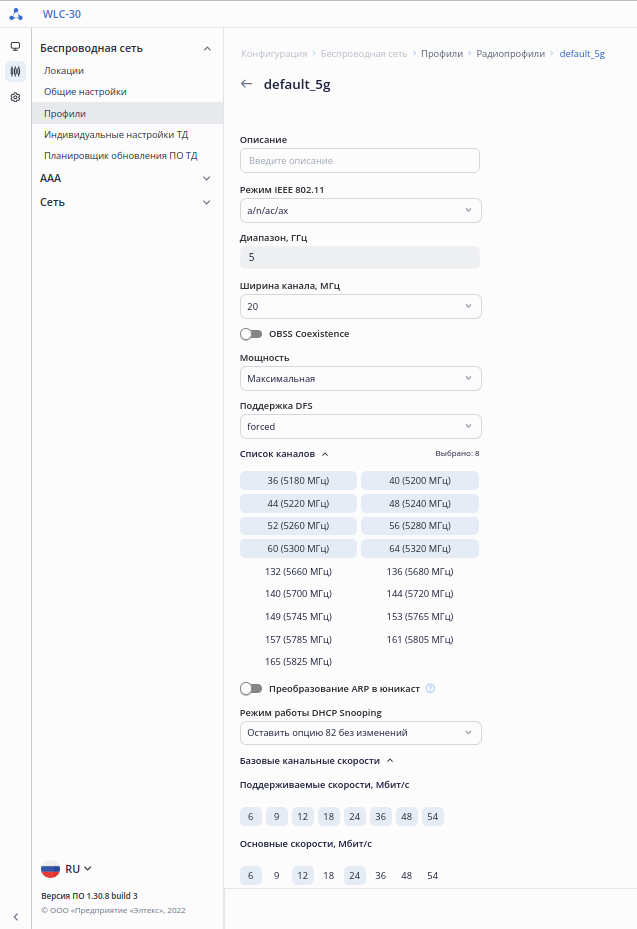Select channel 149 (5745 МГц)
This screenshot has height=929, width=637.
pyautogui.click(x=298, y=617)
